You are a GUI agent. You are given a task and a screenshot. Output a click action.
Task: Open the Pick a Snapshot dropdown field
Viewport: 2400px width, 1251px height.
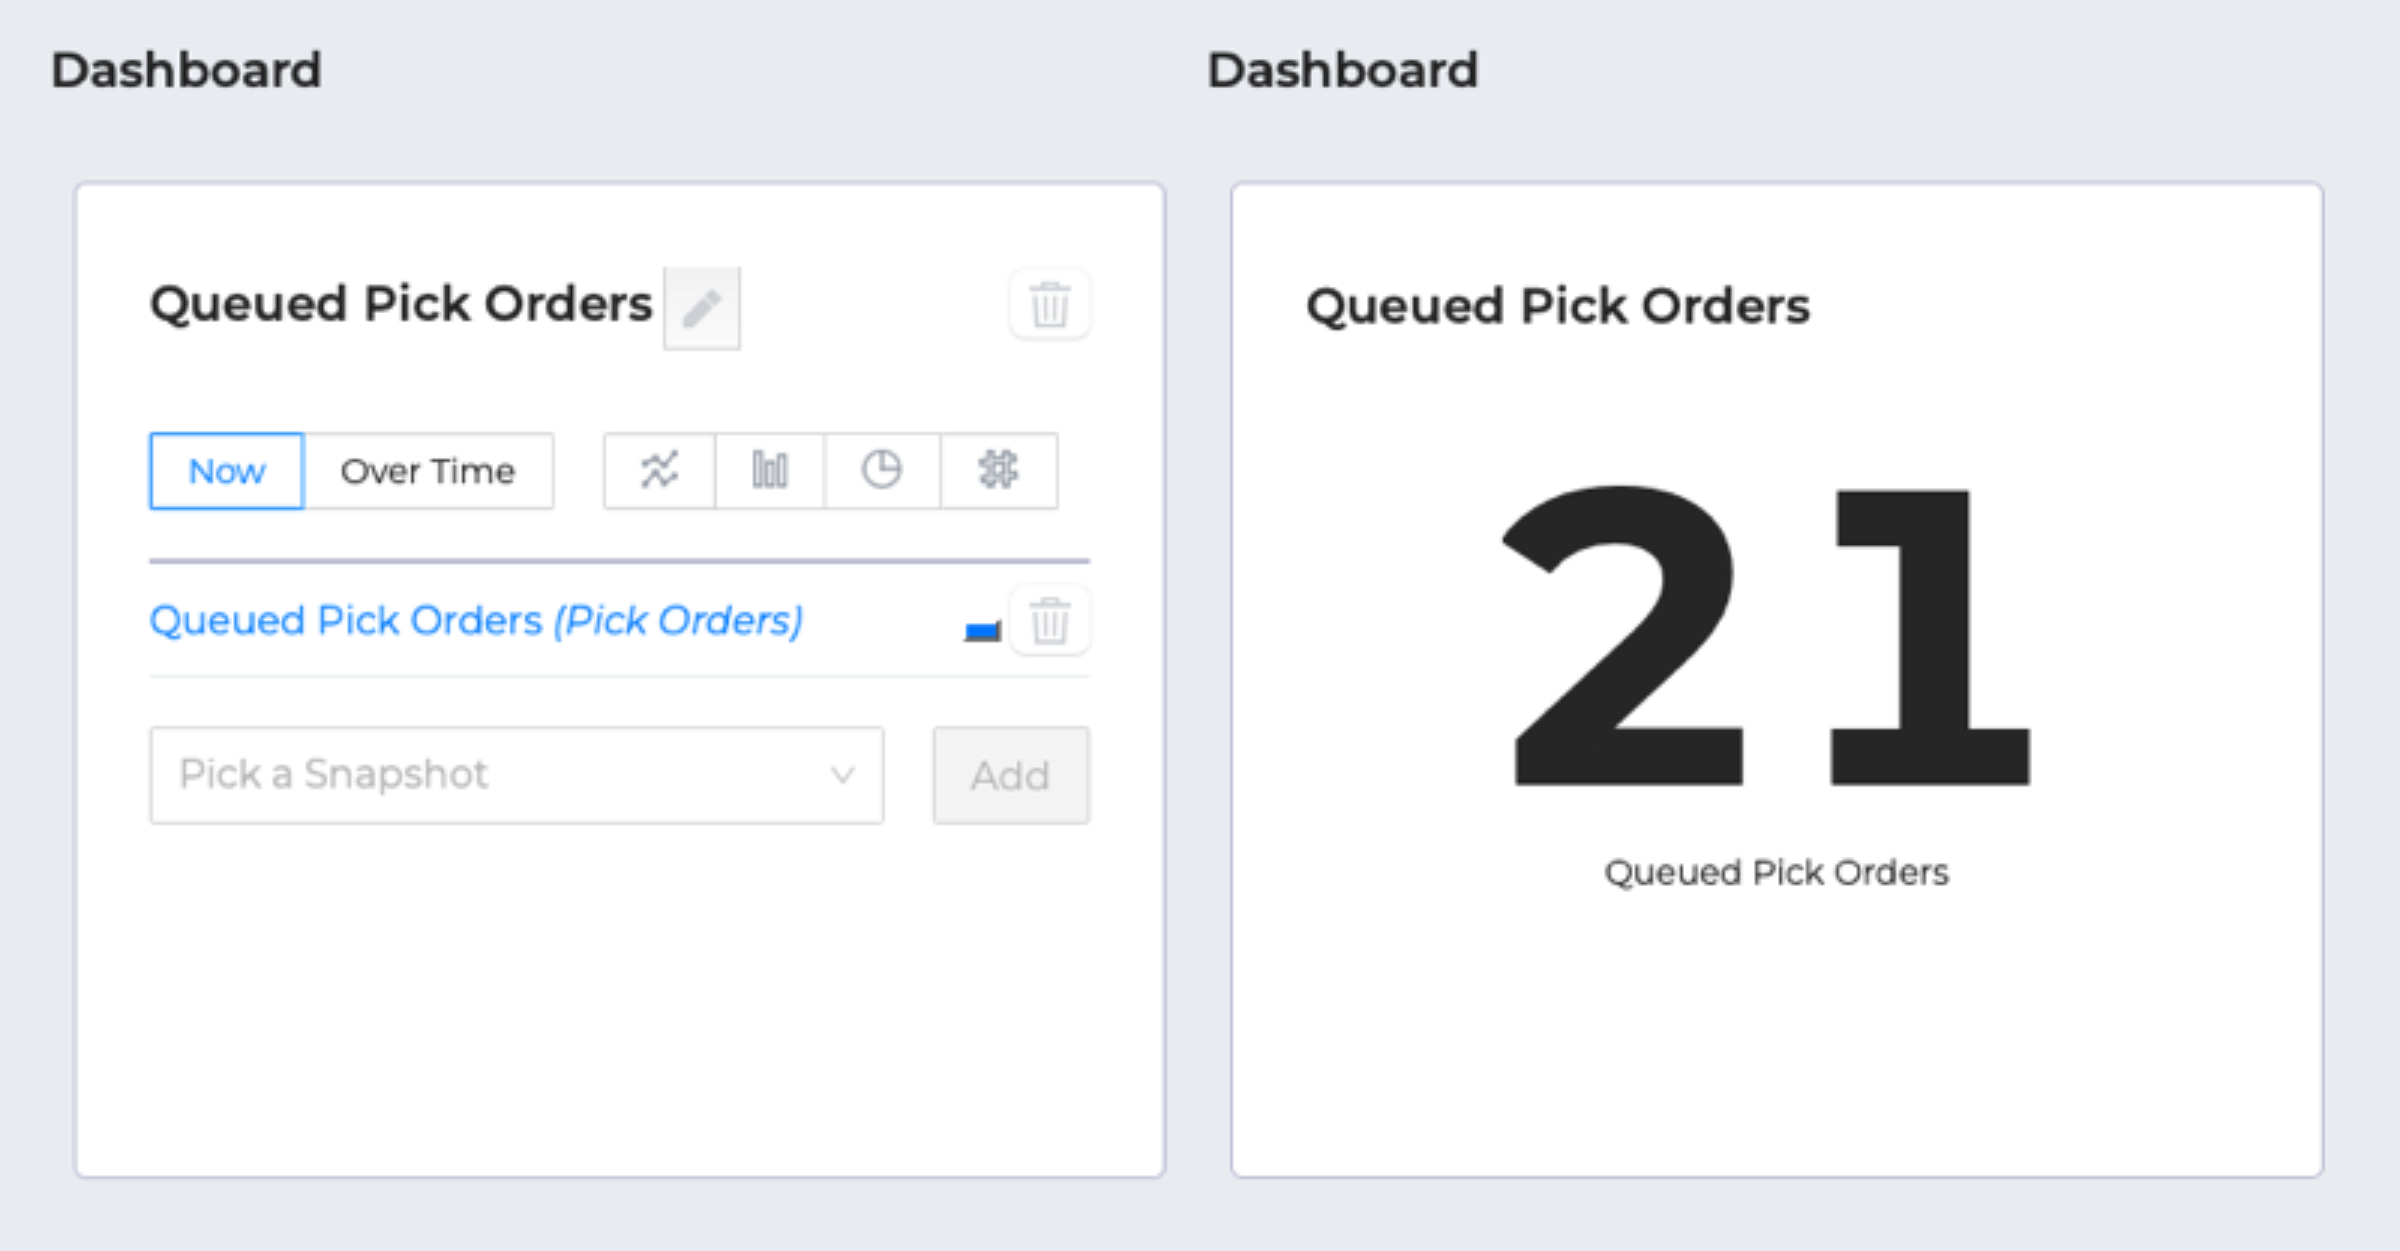click(x=517, y=775)
